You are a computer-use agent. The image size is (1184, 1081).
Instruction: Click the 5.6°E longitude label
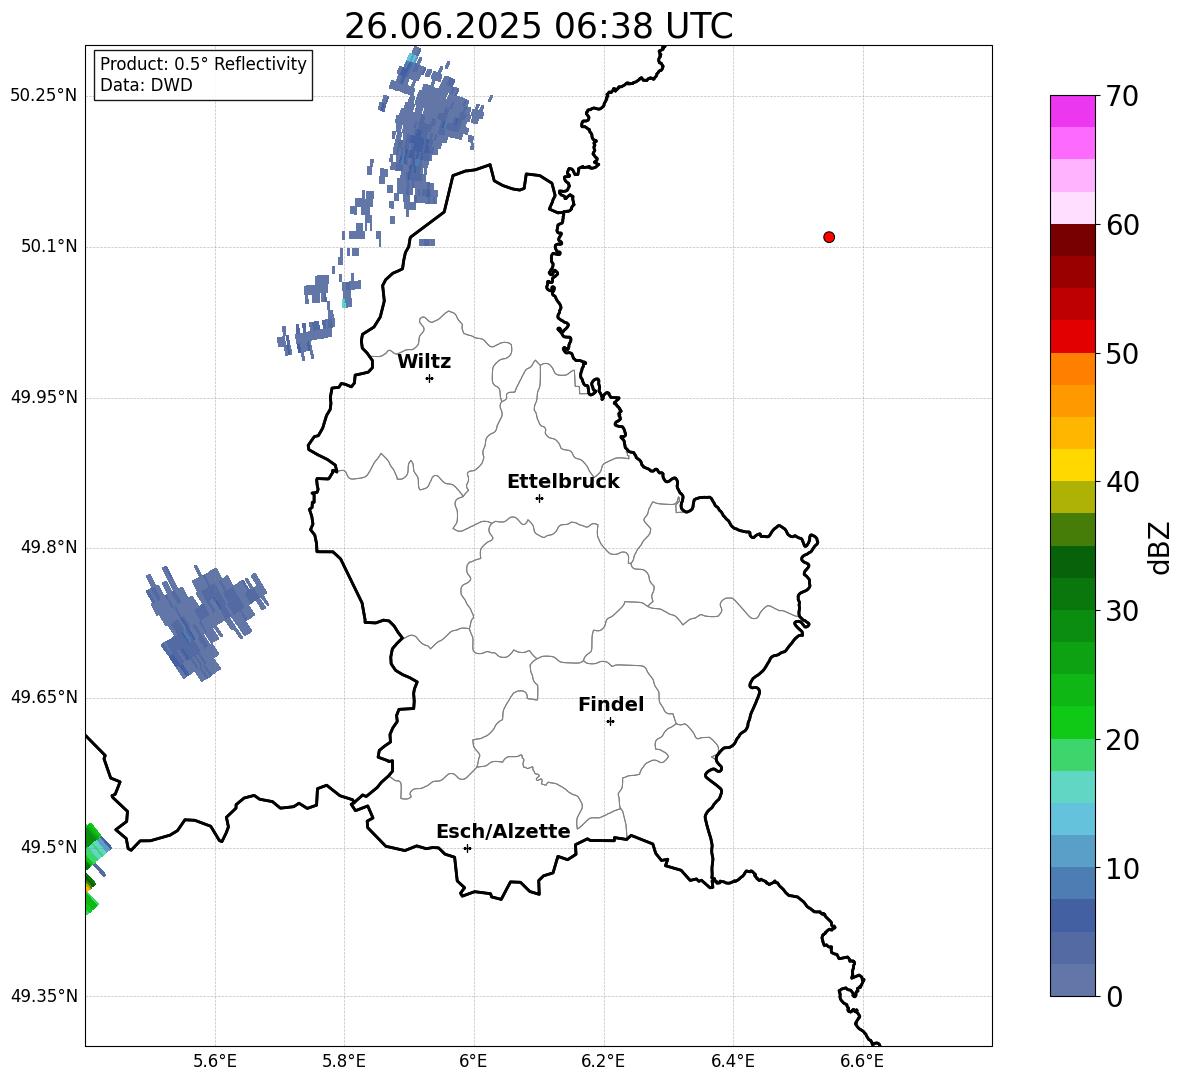(215, 1061)
